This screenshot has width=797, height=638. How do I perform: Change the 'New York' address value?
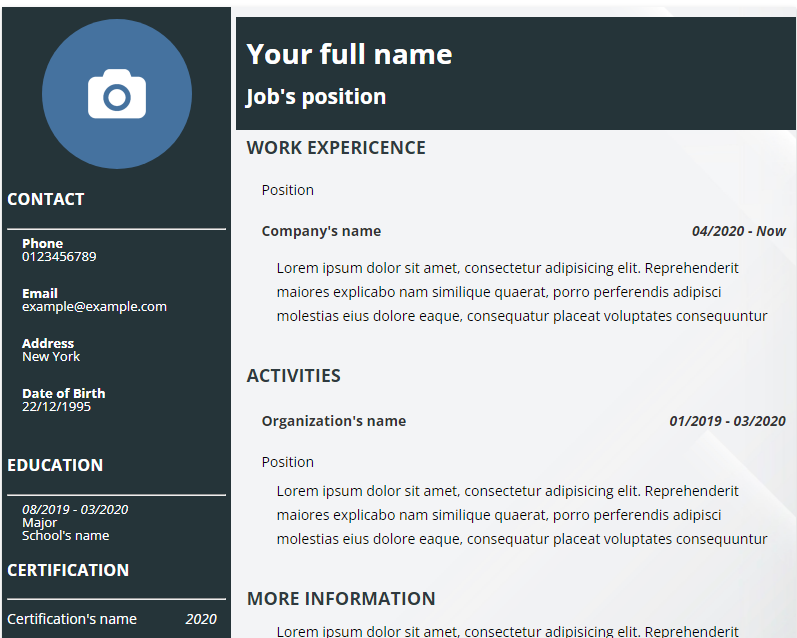(x=51, y=357)
